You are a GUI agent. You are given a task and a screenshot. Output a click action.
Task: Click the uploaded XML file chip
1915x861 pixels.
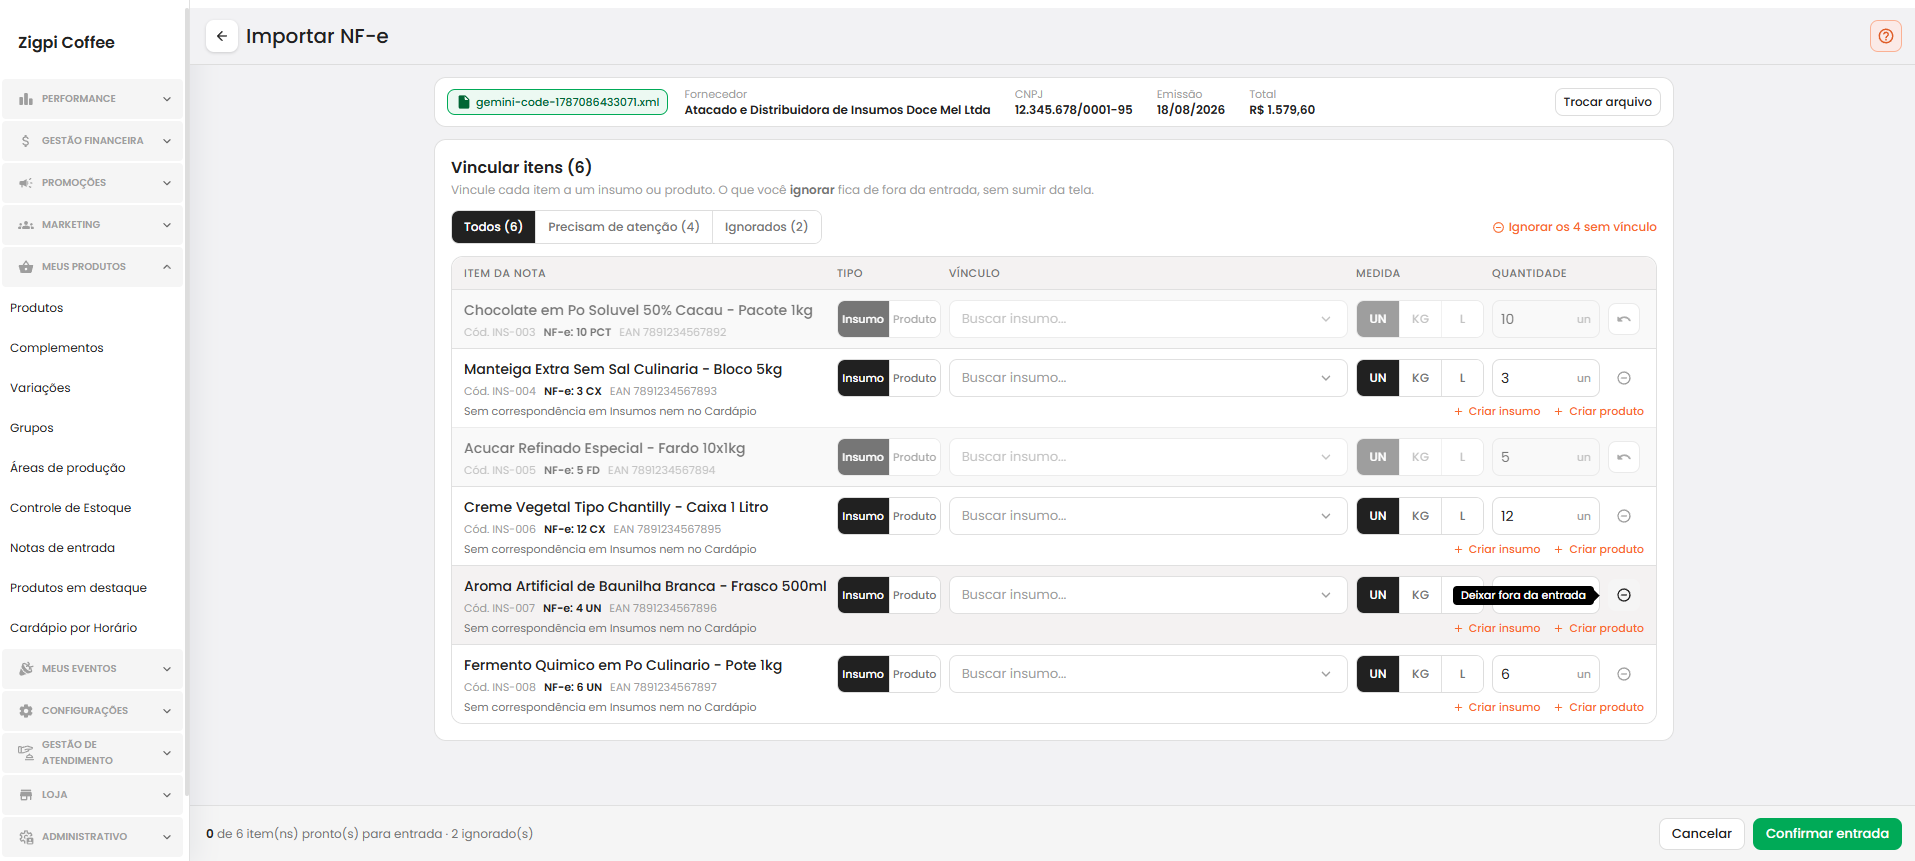(x=557, y=102)
